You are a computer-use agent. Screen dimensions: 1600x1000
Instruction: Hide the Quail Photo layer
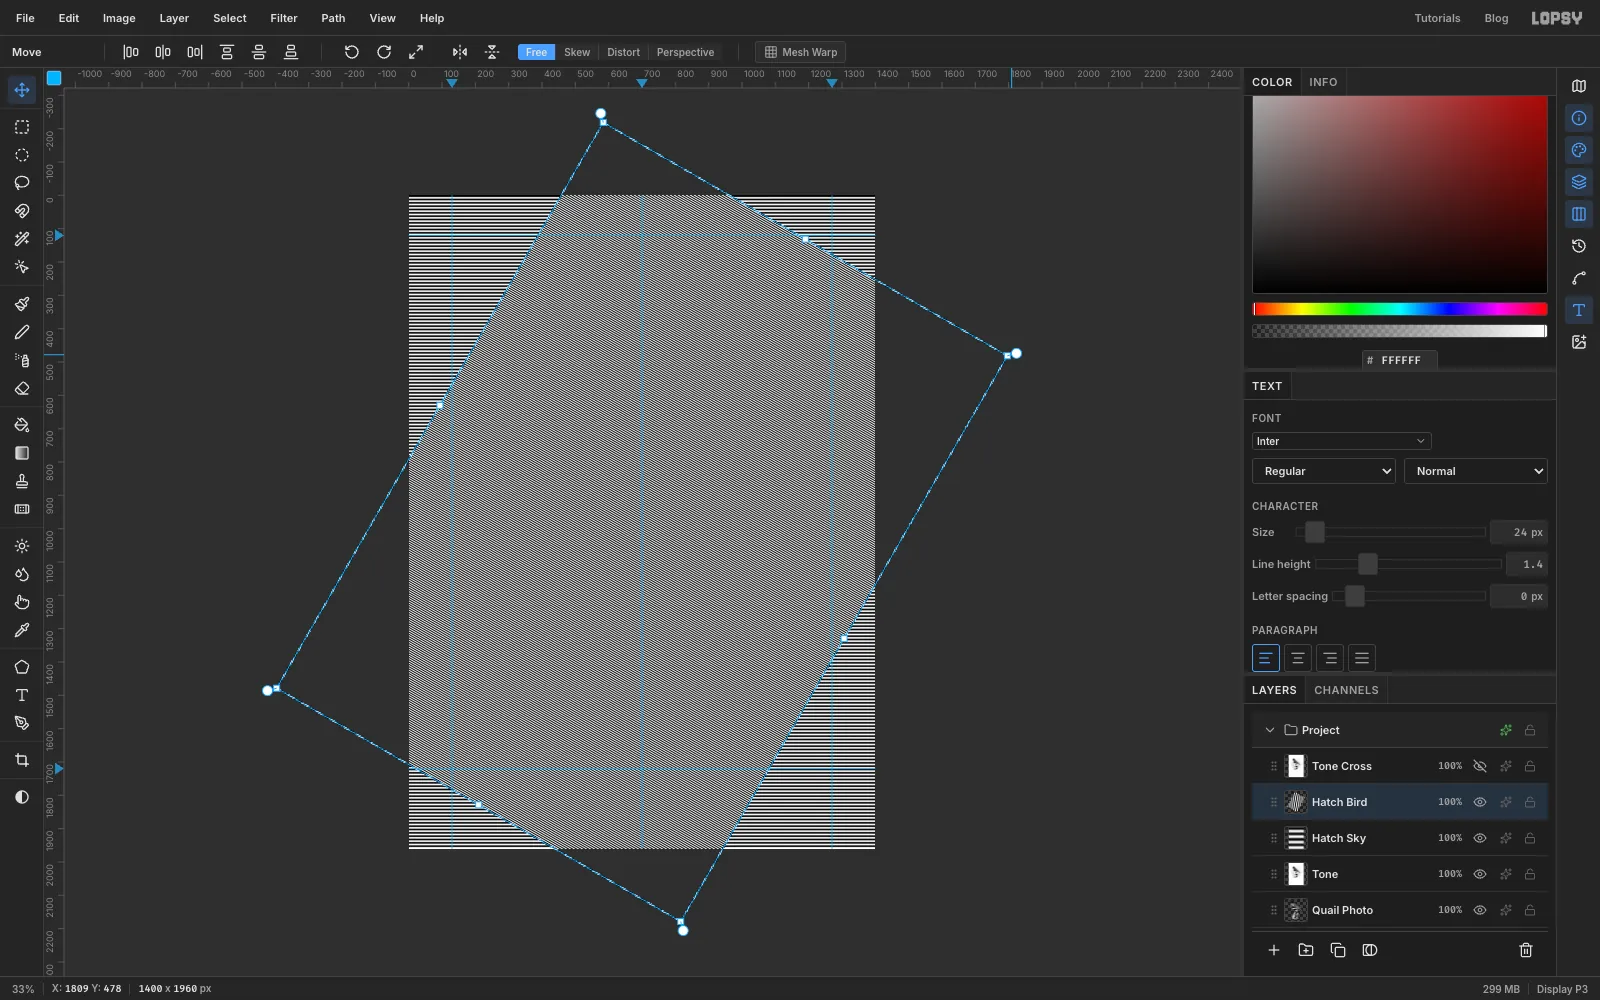[1480, 910]
